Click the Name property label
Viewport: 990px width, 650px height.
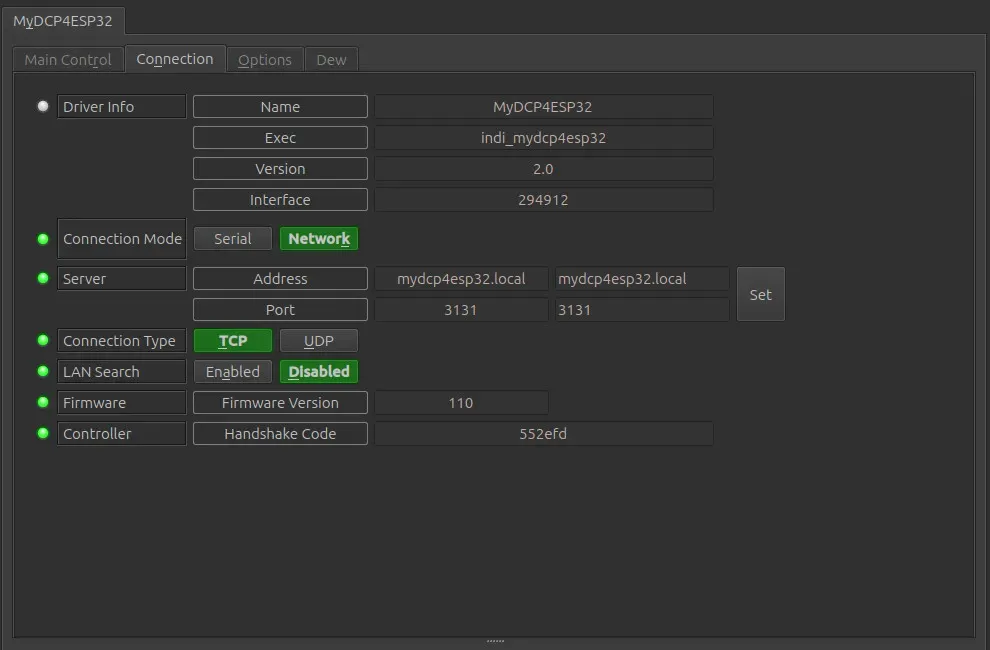click(x=280, y=107)
